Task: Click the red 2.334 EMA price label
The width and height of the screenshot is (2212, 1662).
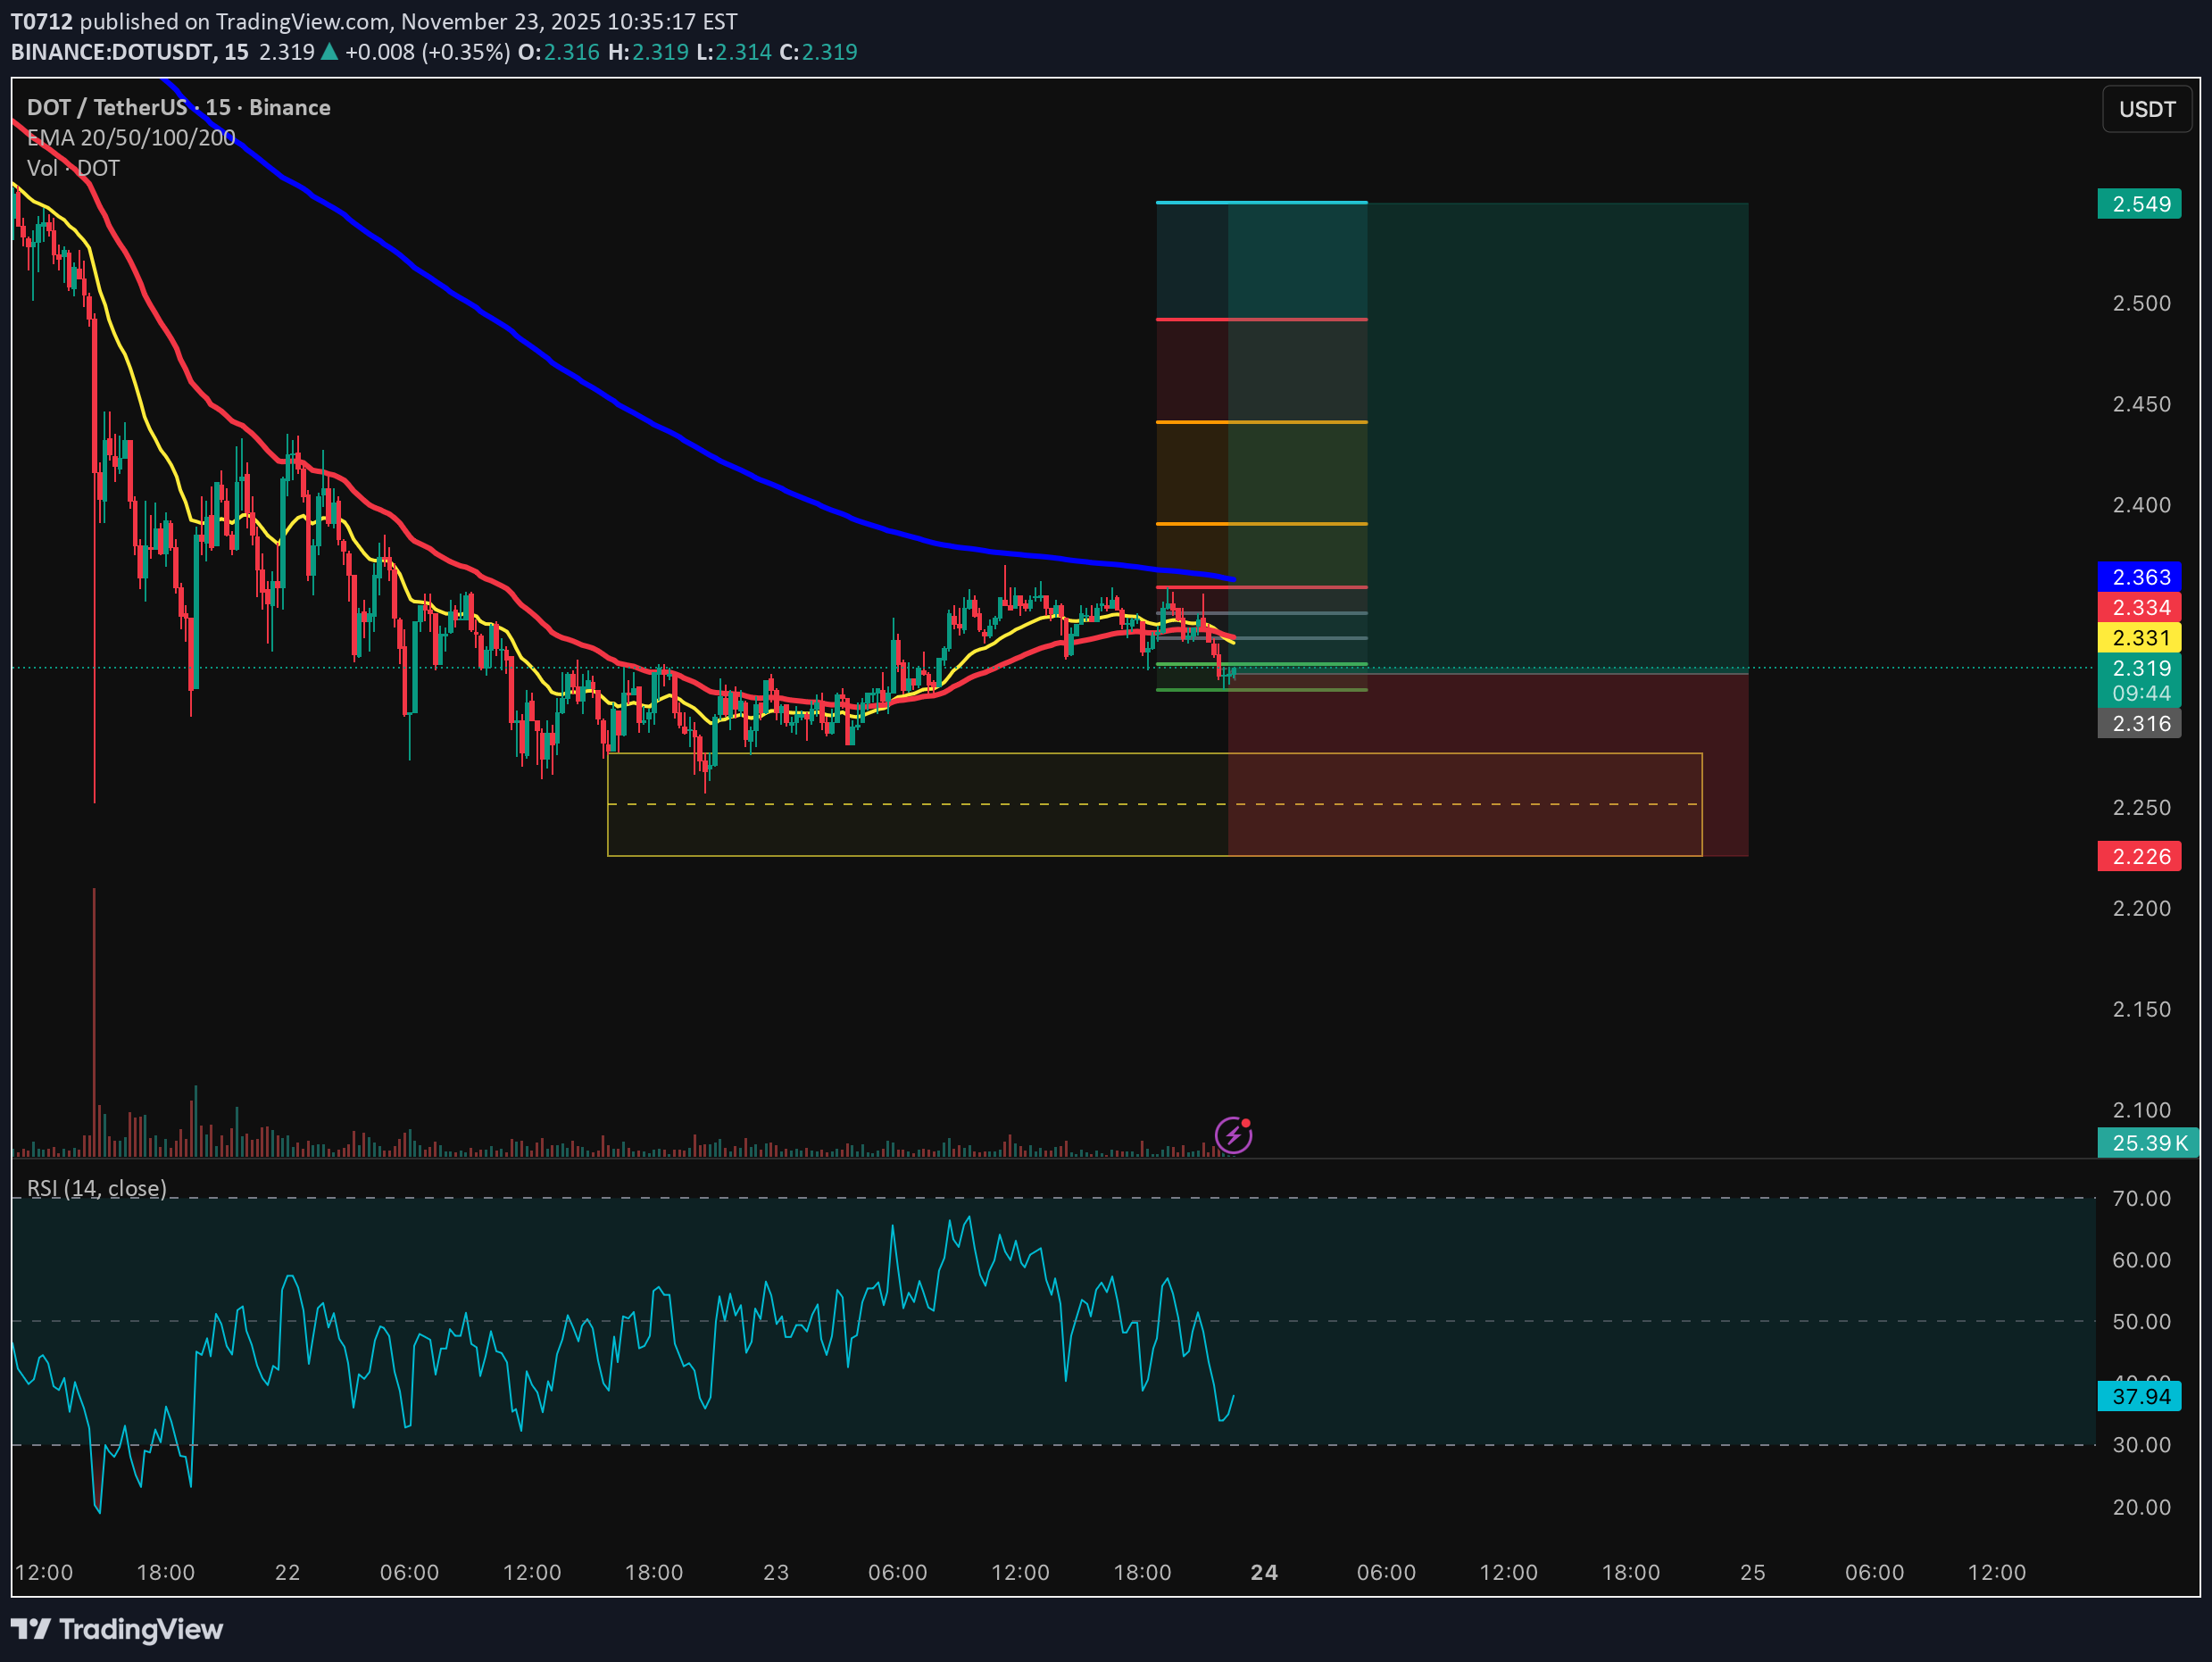Action: [2139, 607]
